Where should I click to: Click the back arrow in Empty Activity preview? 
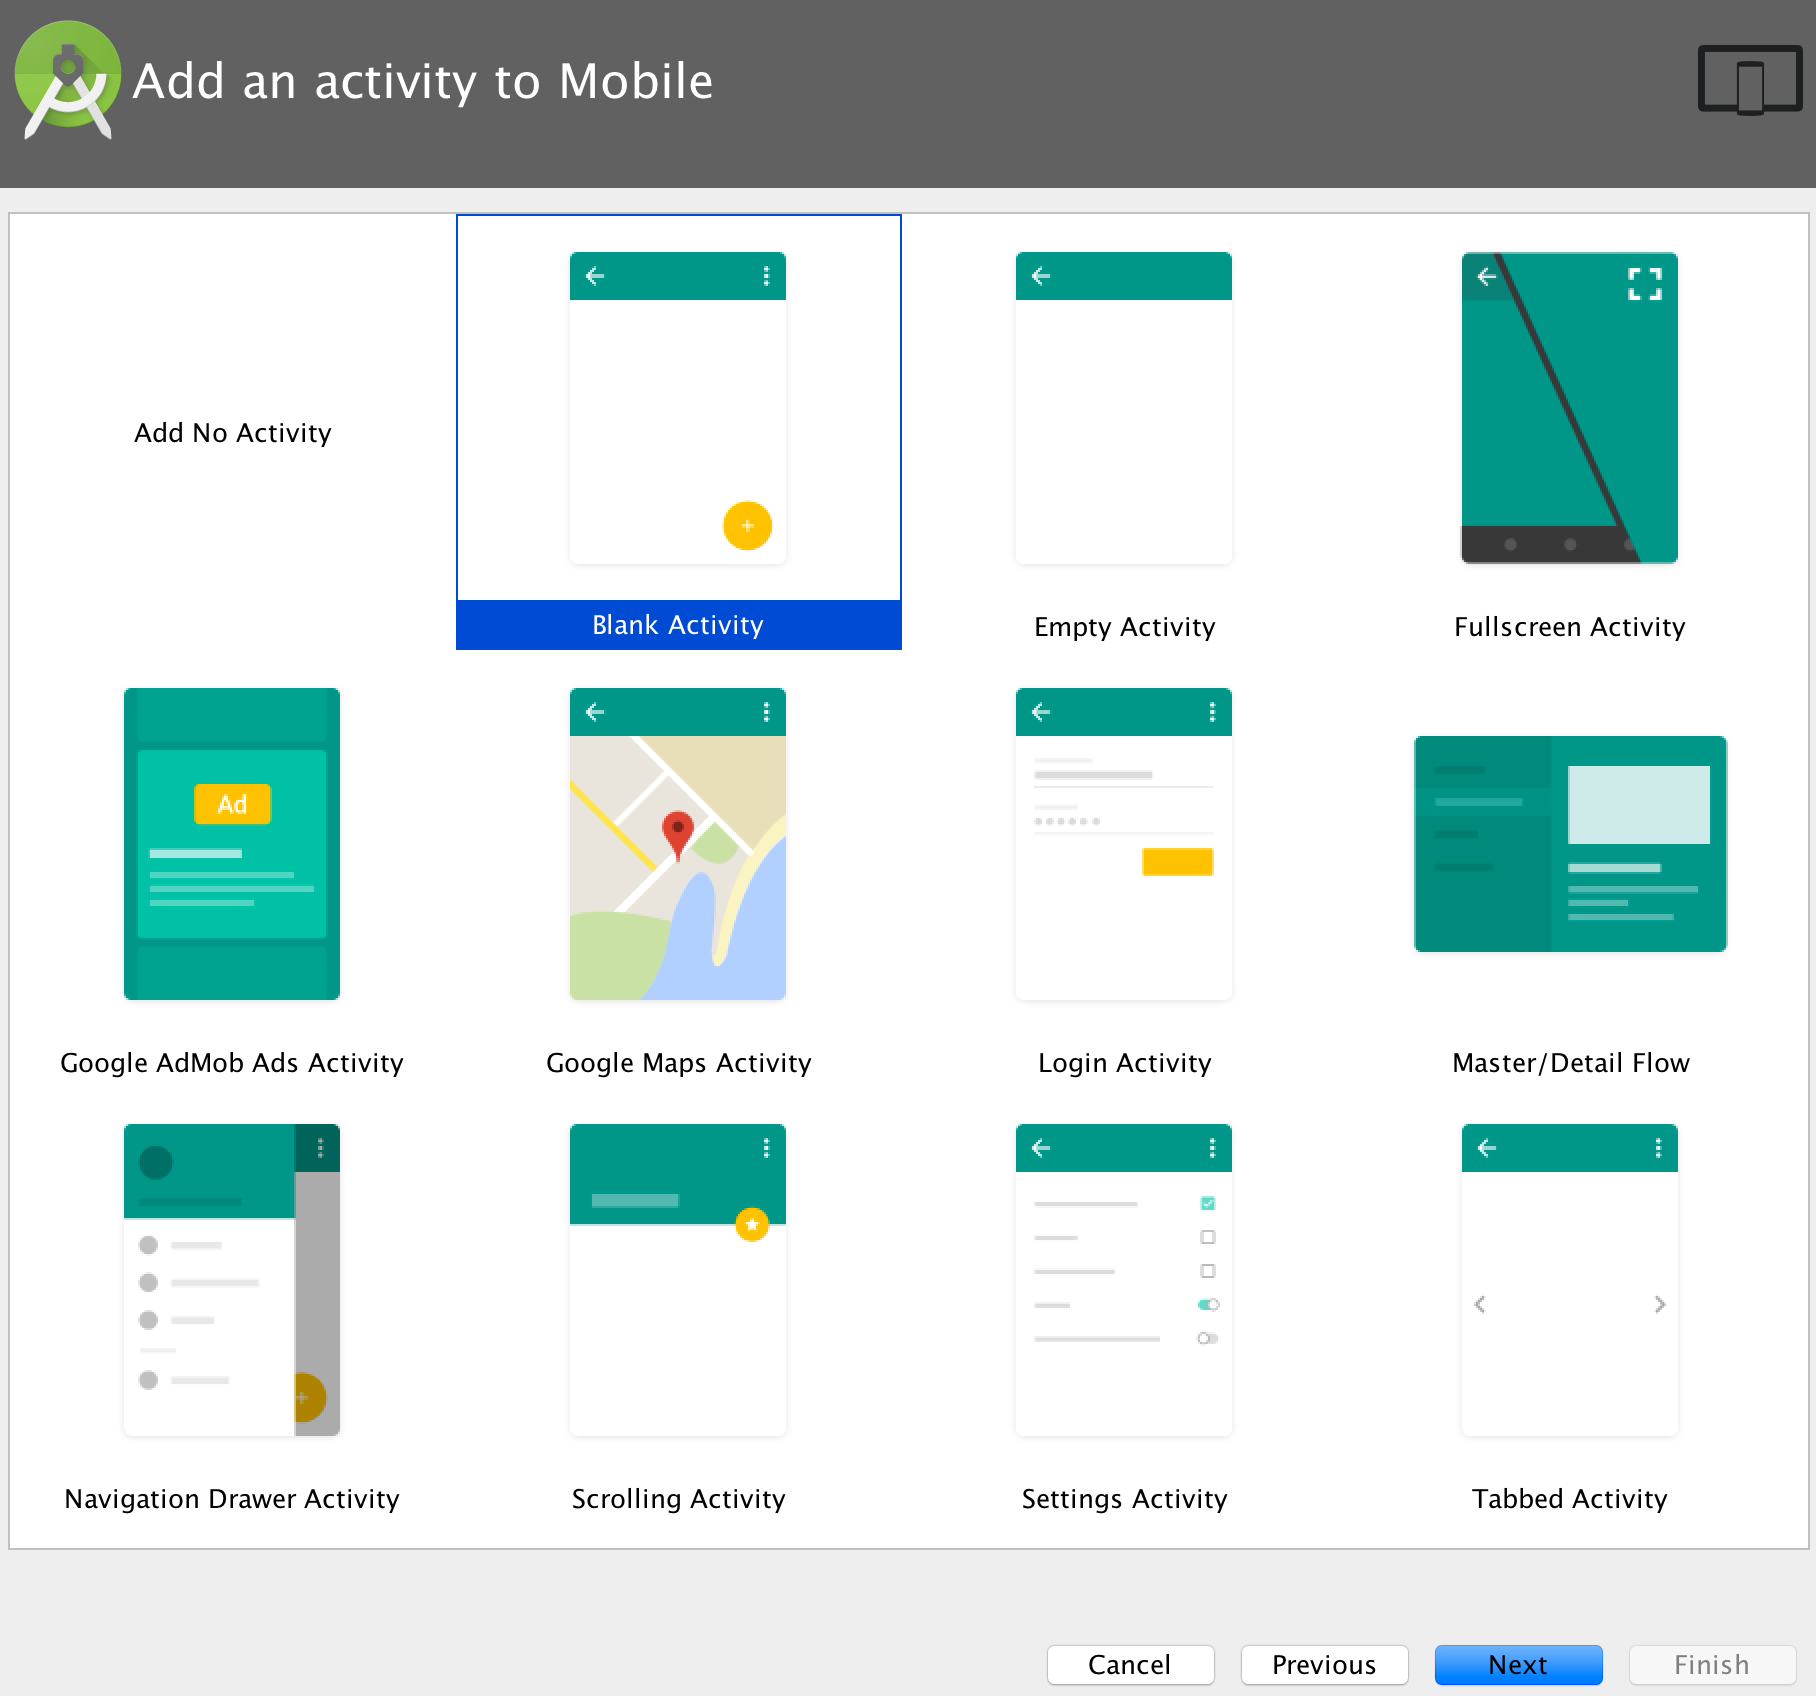click(x=1041, y=276)
